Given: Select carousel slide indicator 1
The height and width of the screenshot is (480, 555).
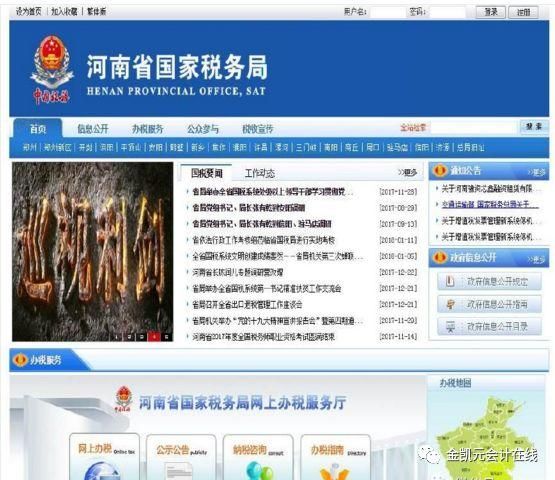Looking at the screenshot, I should coord(117,337).
